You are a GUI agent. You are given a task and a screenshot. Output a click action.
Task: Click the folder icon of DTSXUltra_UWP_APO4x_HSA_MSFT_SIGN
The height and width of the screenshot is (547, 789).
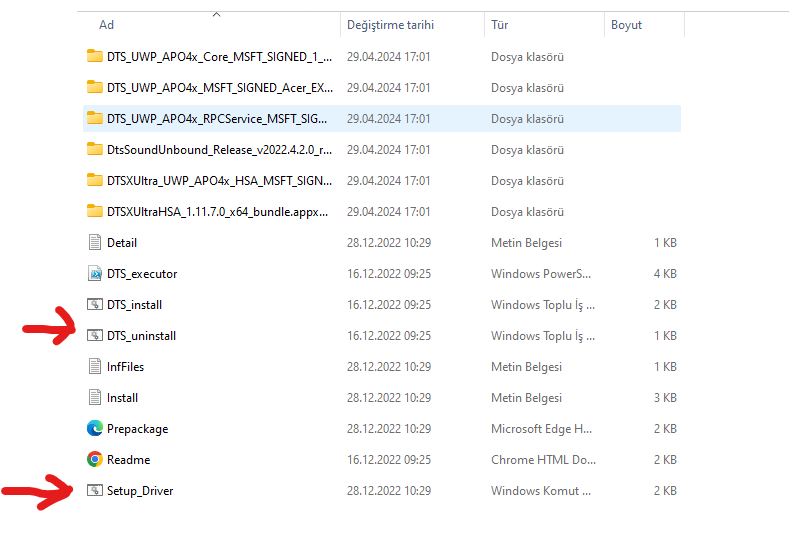[x=95, y=180]
